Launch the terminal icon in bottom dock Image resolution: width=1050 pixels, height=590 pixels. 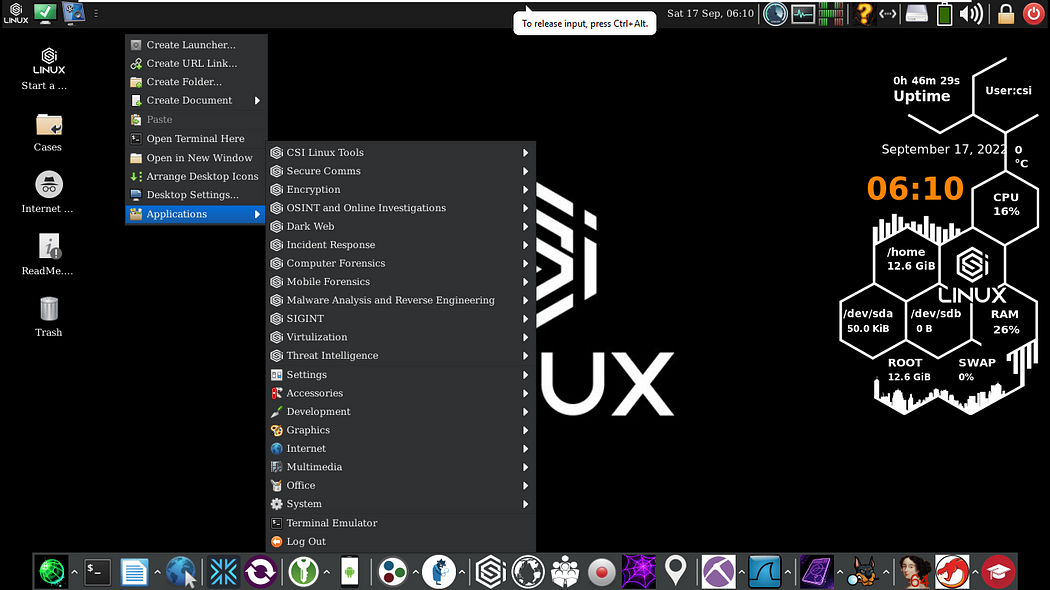point(97,572)
